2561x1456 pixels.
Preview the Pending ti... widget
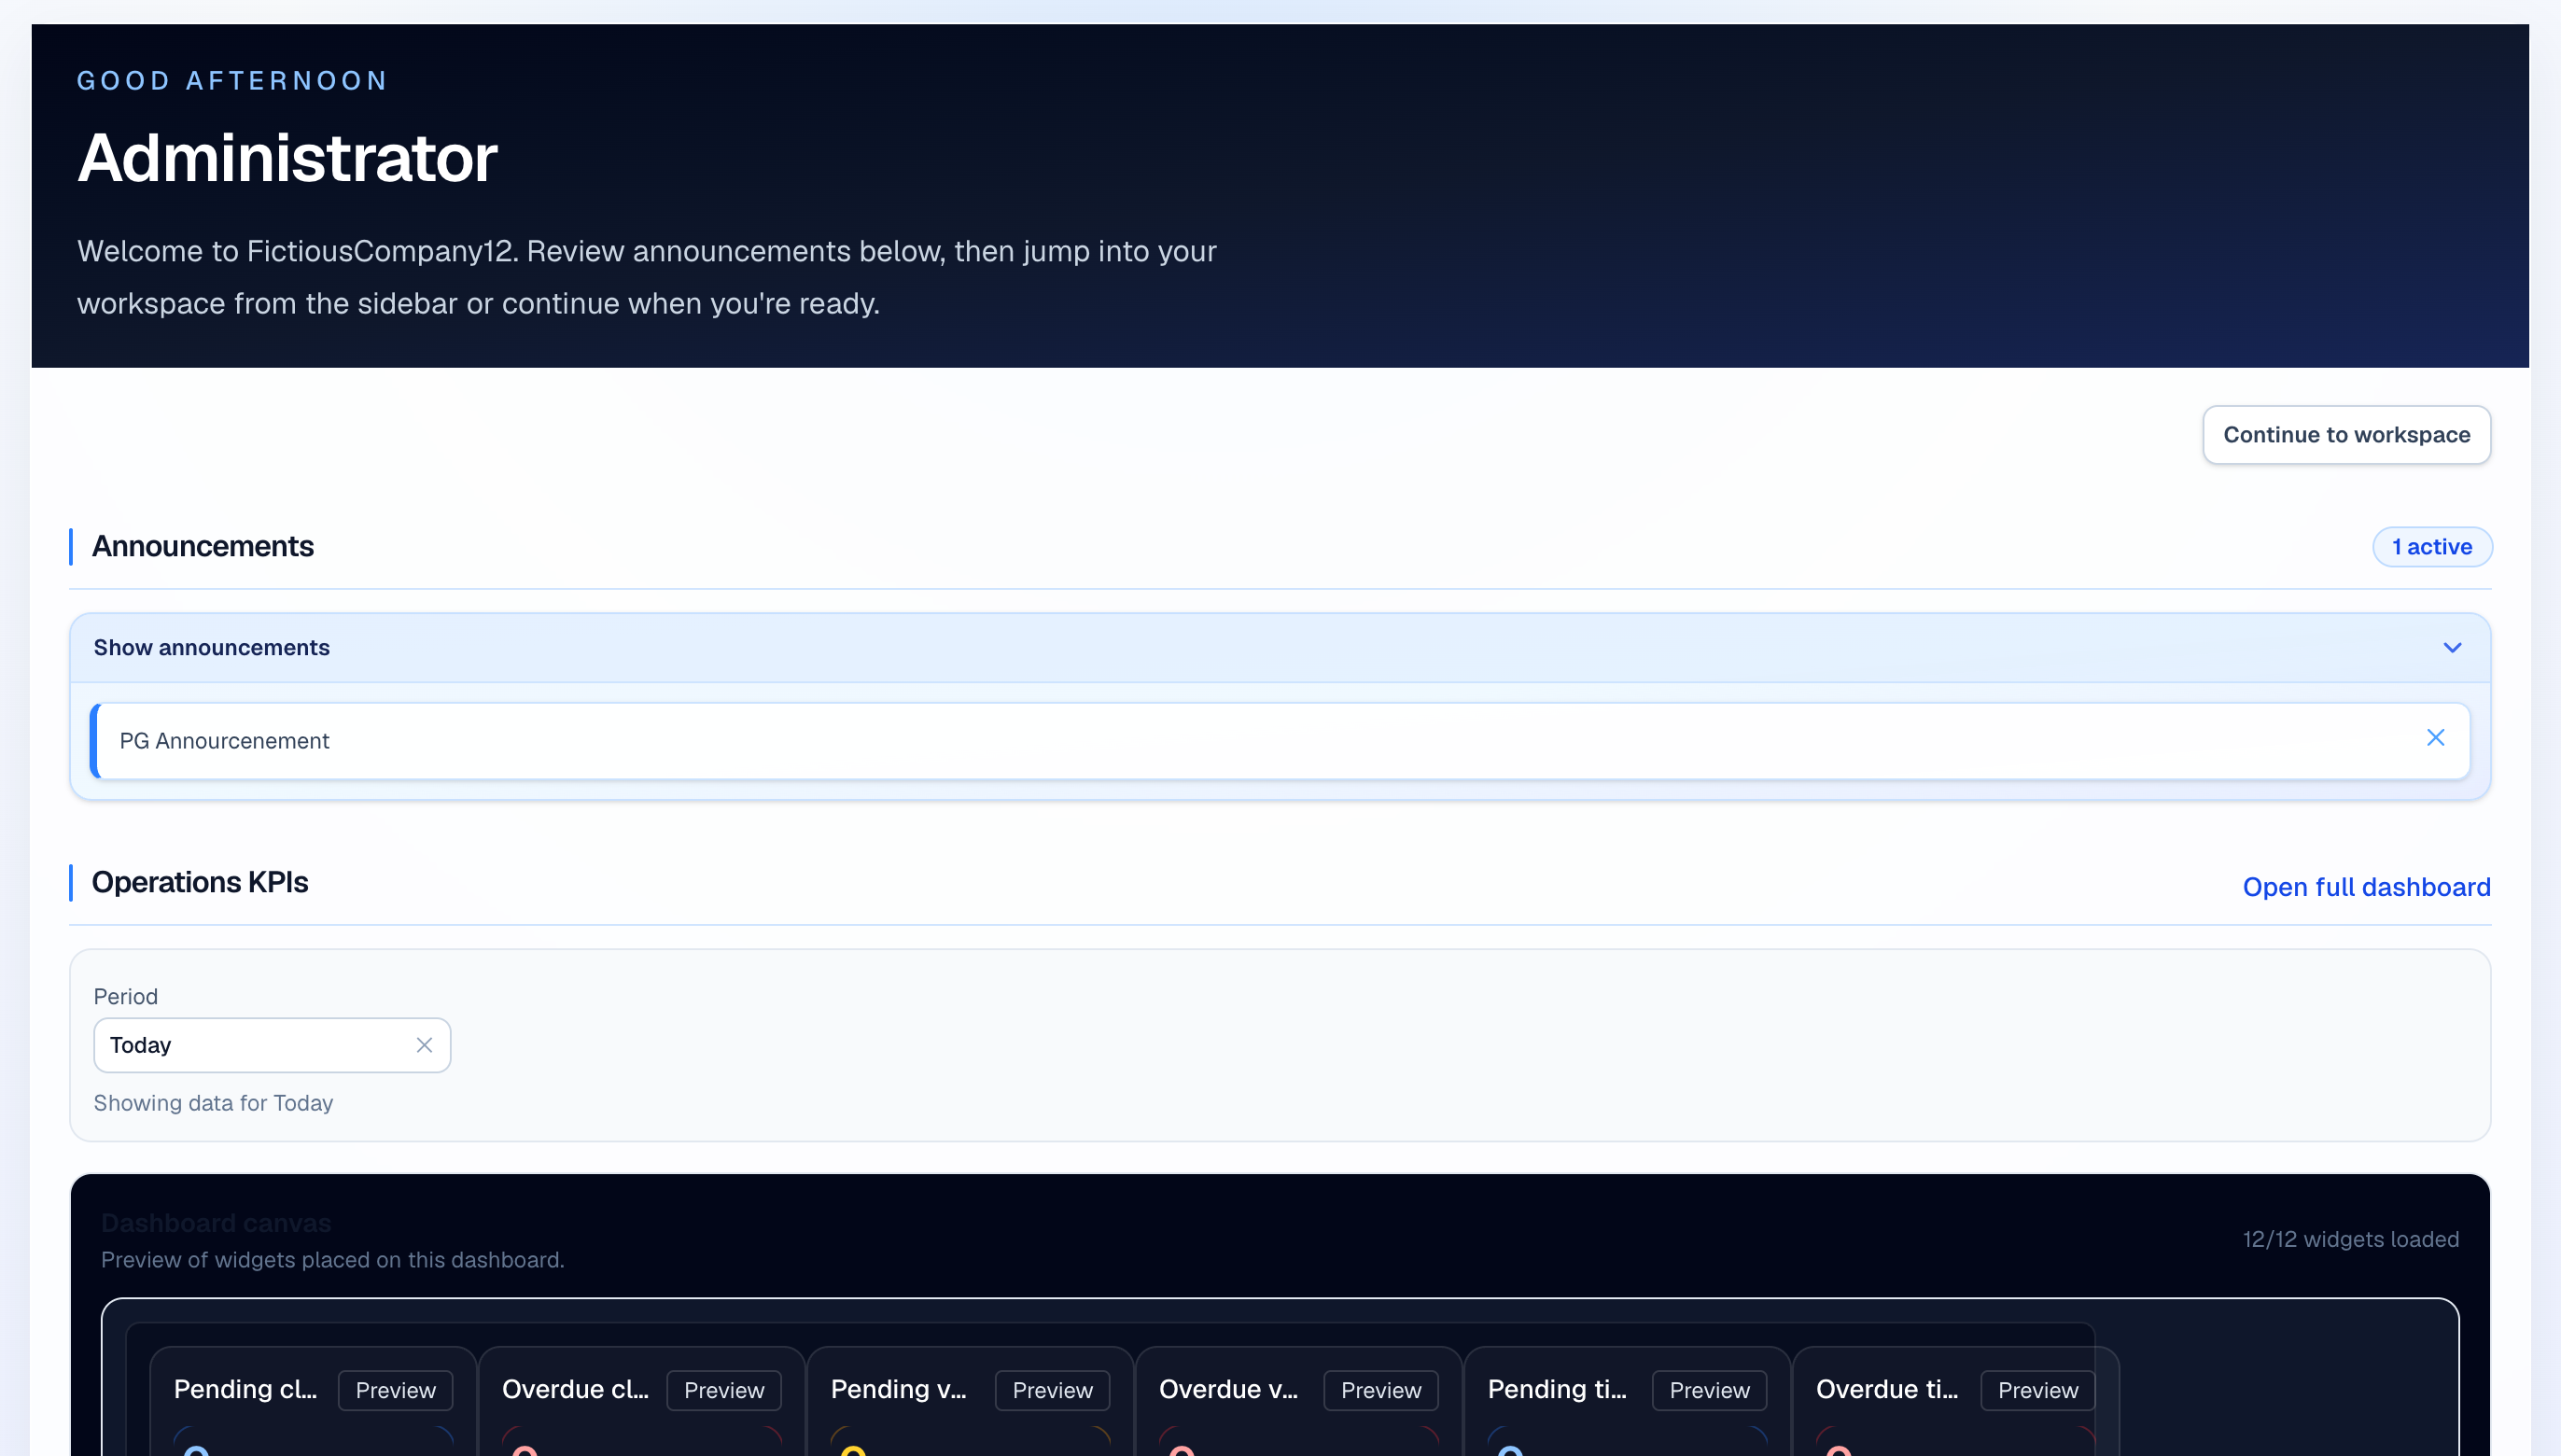pyautogui.click(x=1709, y=1390)
